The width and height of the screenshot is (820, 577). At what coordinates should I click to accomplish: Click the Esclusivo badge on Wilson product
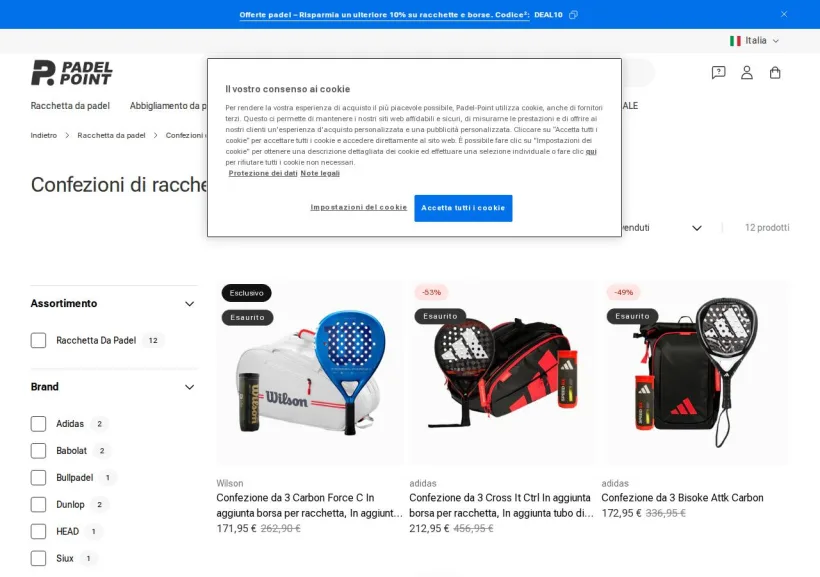tap(246, 293)
